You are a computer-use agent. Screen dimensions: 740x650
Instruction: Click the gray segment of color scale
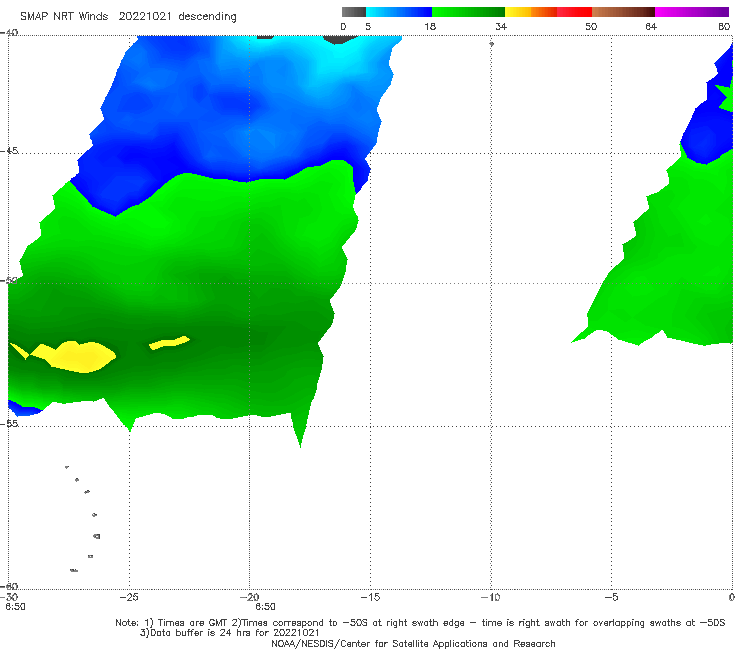point(353,12)
